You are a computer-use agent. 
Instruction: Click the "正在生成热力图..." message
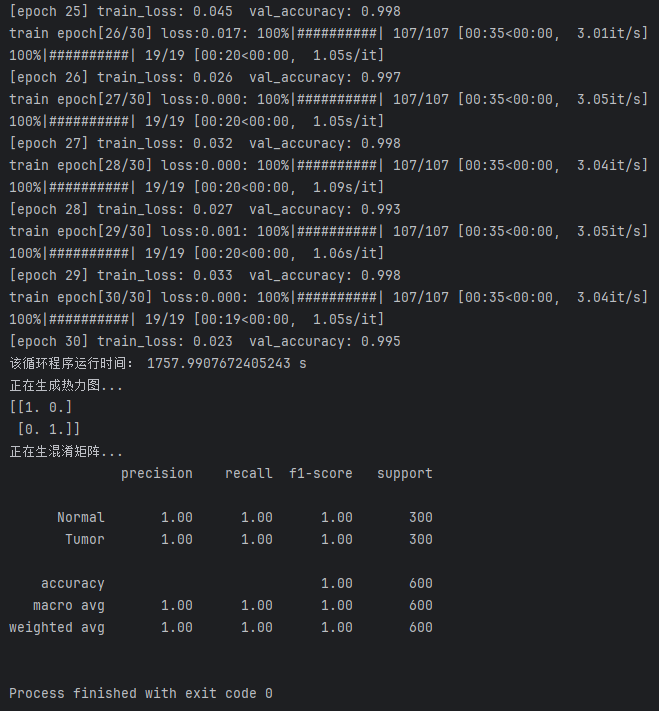[x=66, y=385]
